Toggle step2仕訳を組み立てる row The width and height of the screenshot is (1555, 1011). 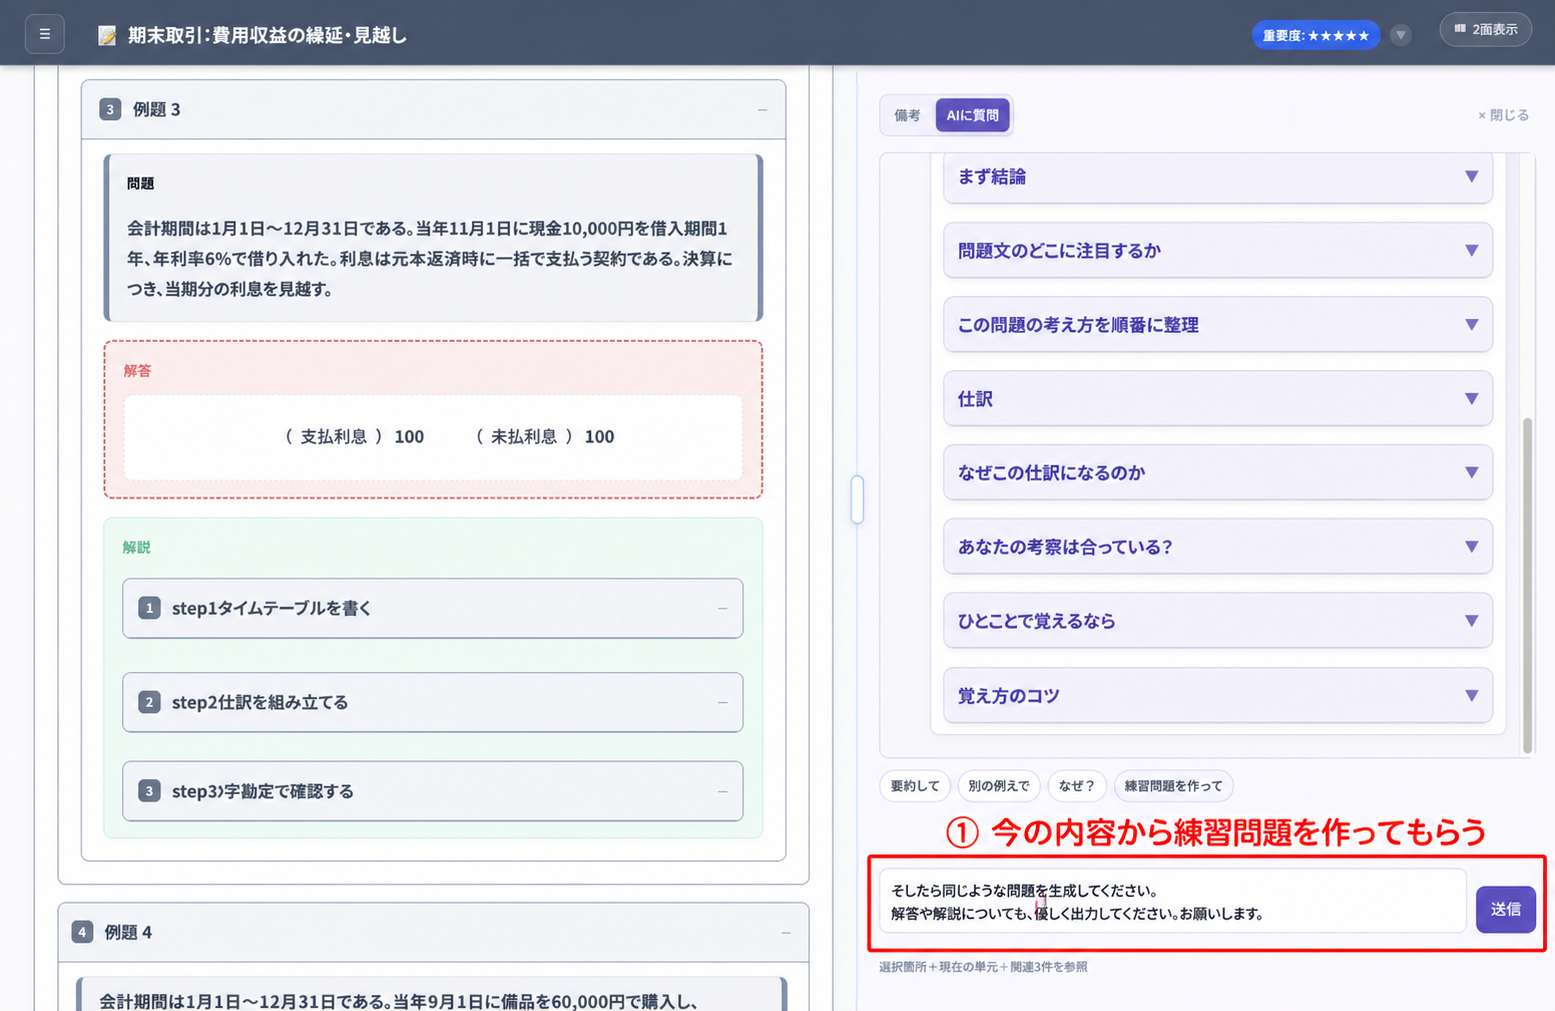[433, 702]
